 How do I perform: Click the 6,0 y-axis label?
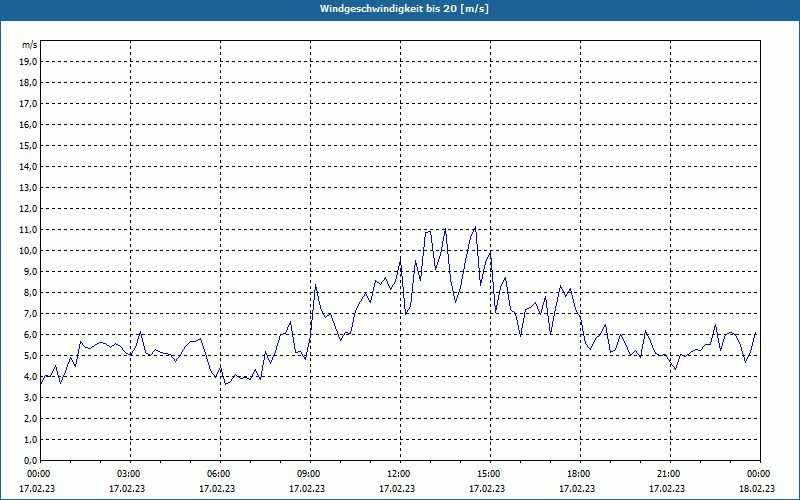click(x=31, y=335)
